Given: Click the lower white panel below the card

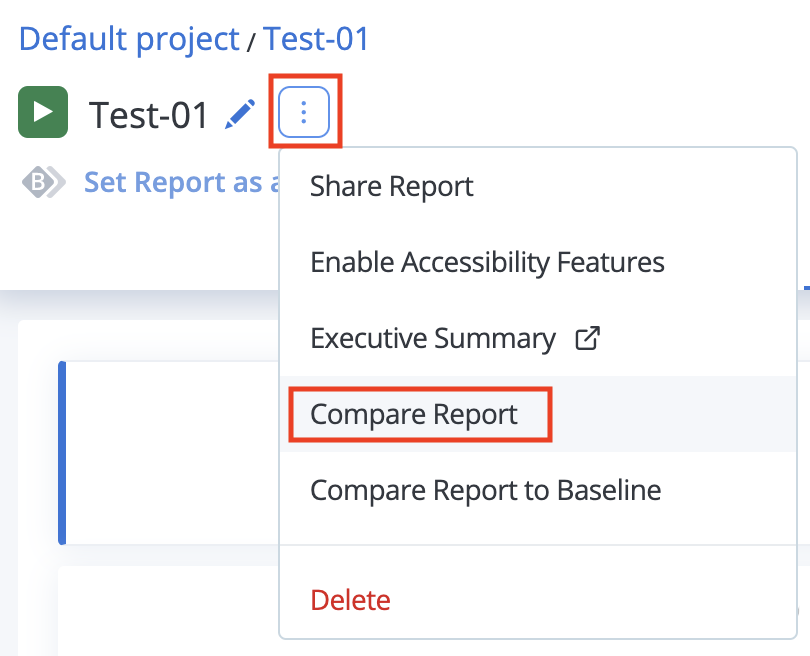Looking at the screenshot, I should [x=169, y=611].
